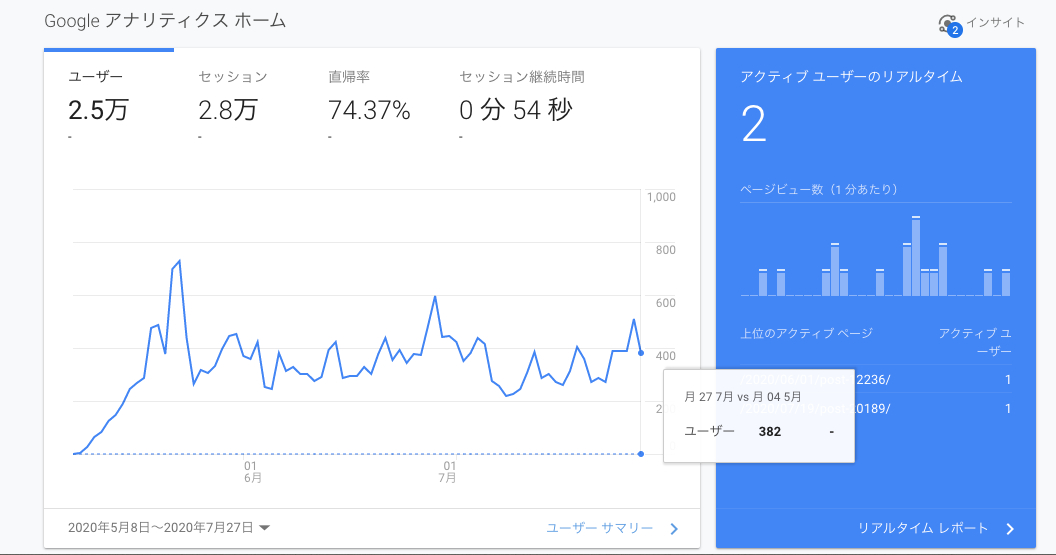
Task: Click the 0 分 54 秒 duration value
Action: pyautogui.click(x=516, y=110)
